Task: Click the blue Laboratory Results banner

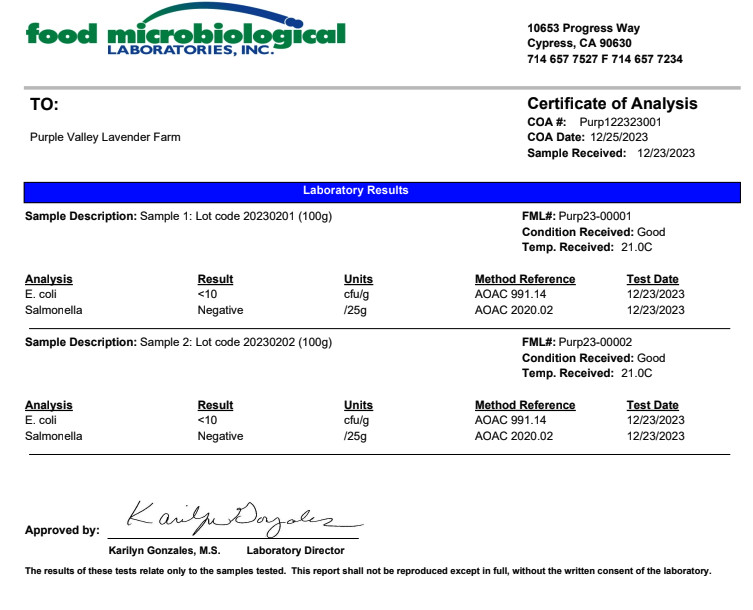Action: (x=382, y=192)
